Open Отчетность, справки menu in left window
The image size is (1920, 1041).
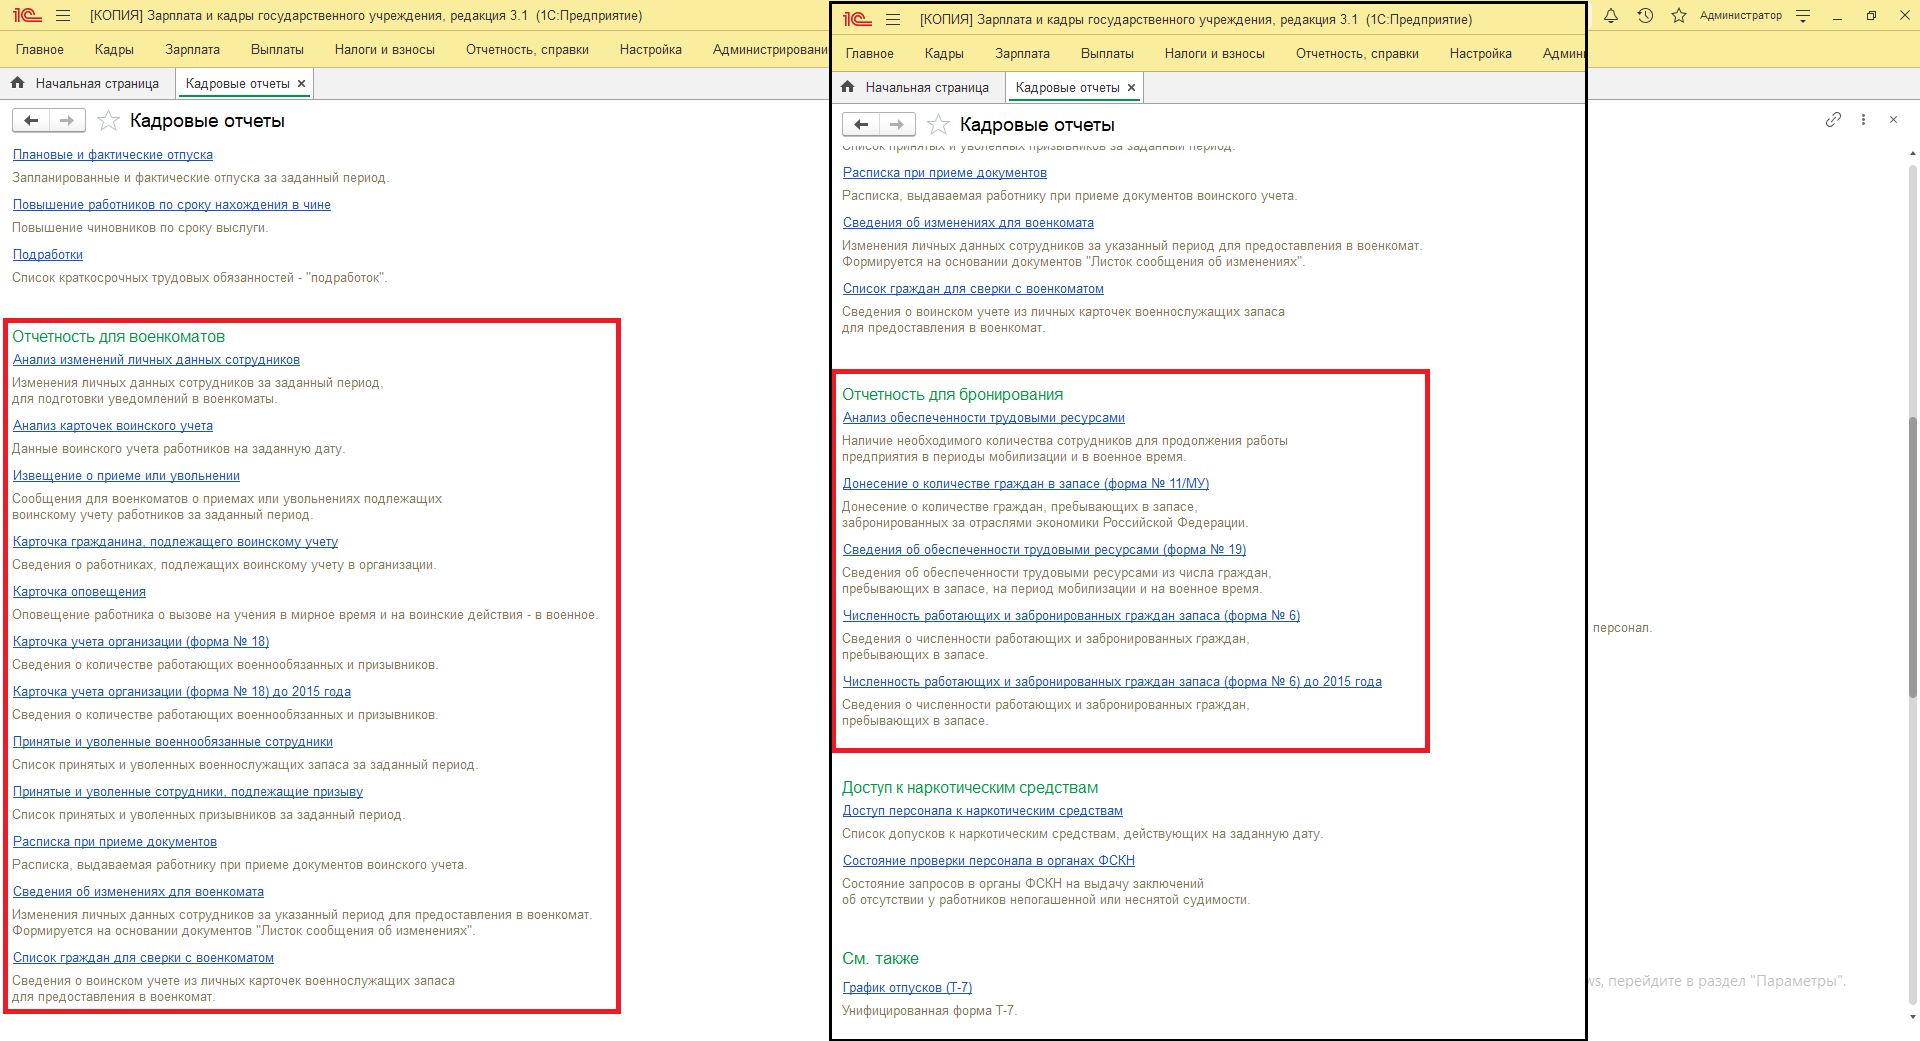(527, 50)
